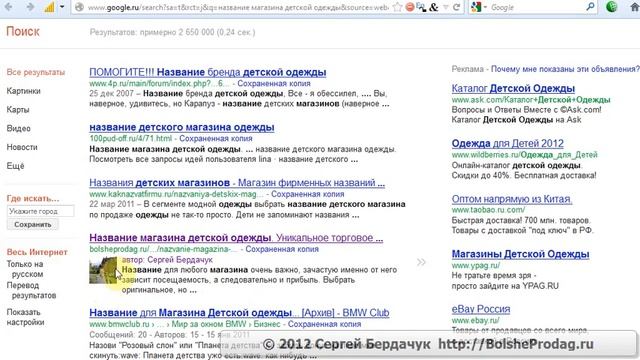Click the author name 'Сергей Бердачук'
Image resolution: width=640 pixels, height=360 pixels.
pyautogui.click(x=180, y=260)
